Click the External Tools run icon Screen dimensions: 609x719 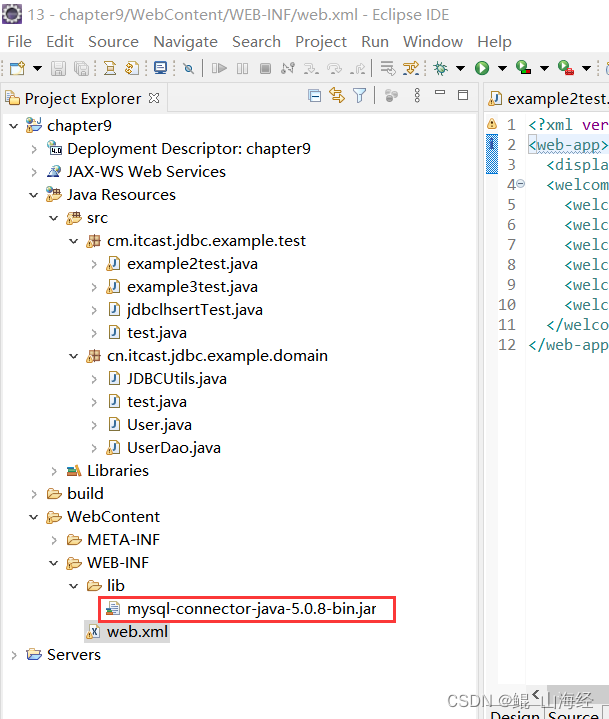click(565, 67)
